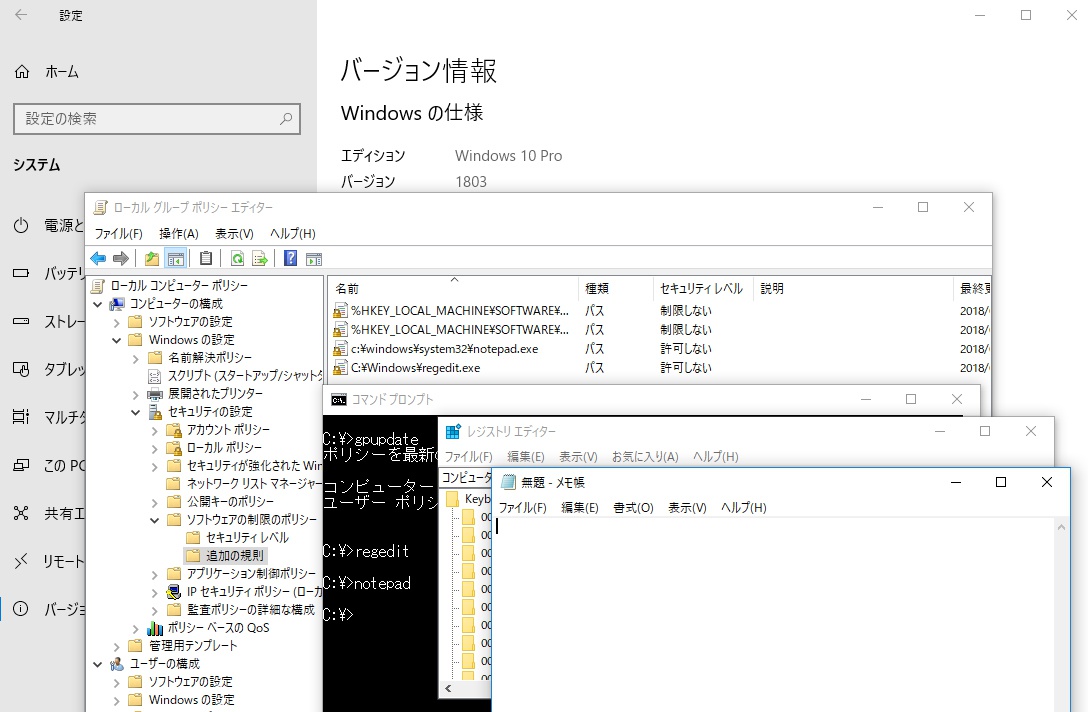Select ホーム in Settings sidebar
The height and width of the screenshot is (712, 1088).
62,71
